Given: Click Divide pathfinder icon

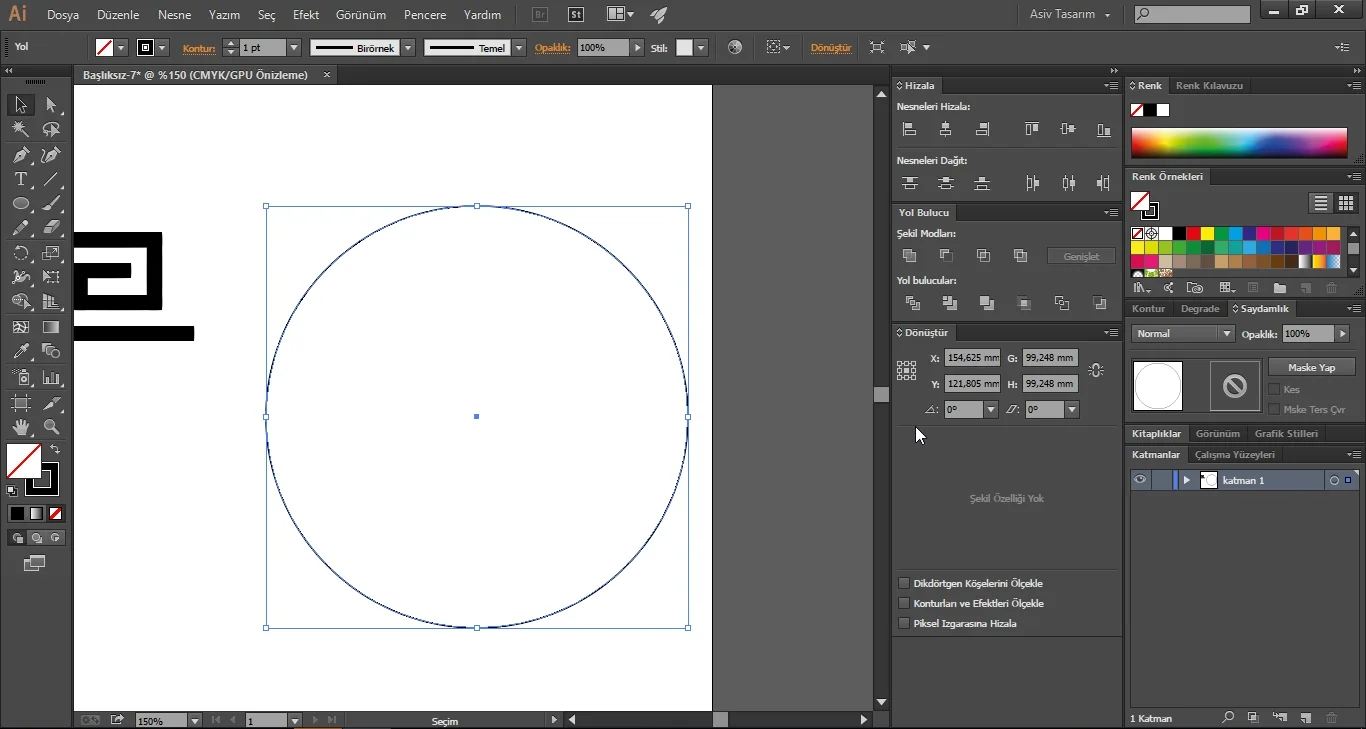Looking at the screenshot, I should (912, 303).
